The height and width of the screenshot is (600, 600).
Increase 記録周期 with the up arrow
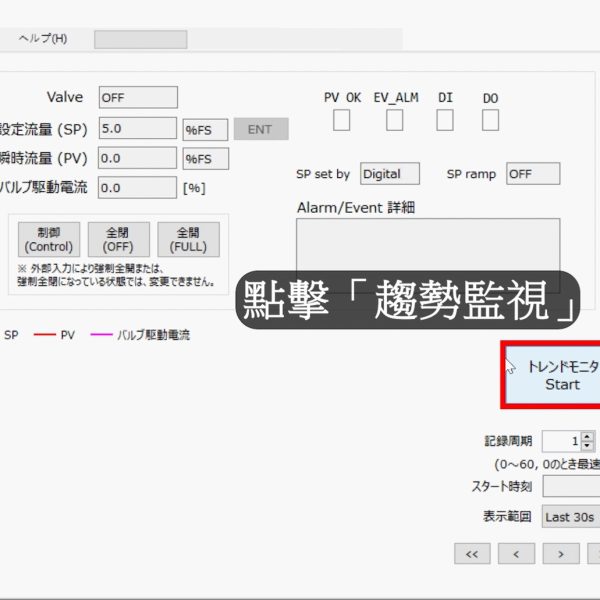point(587,436)
